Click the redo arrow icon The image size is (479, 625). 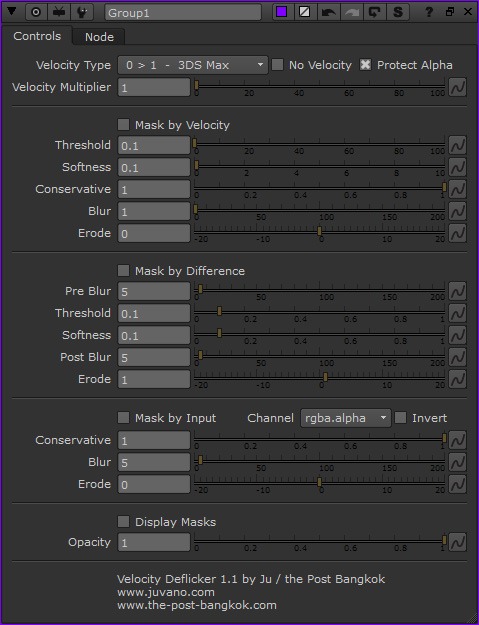coord(351,12)
